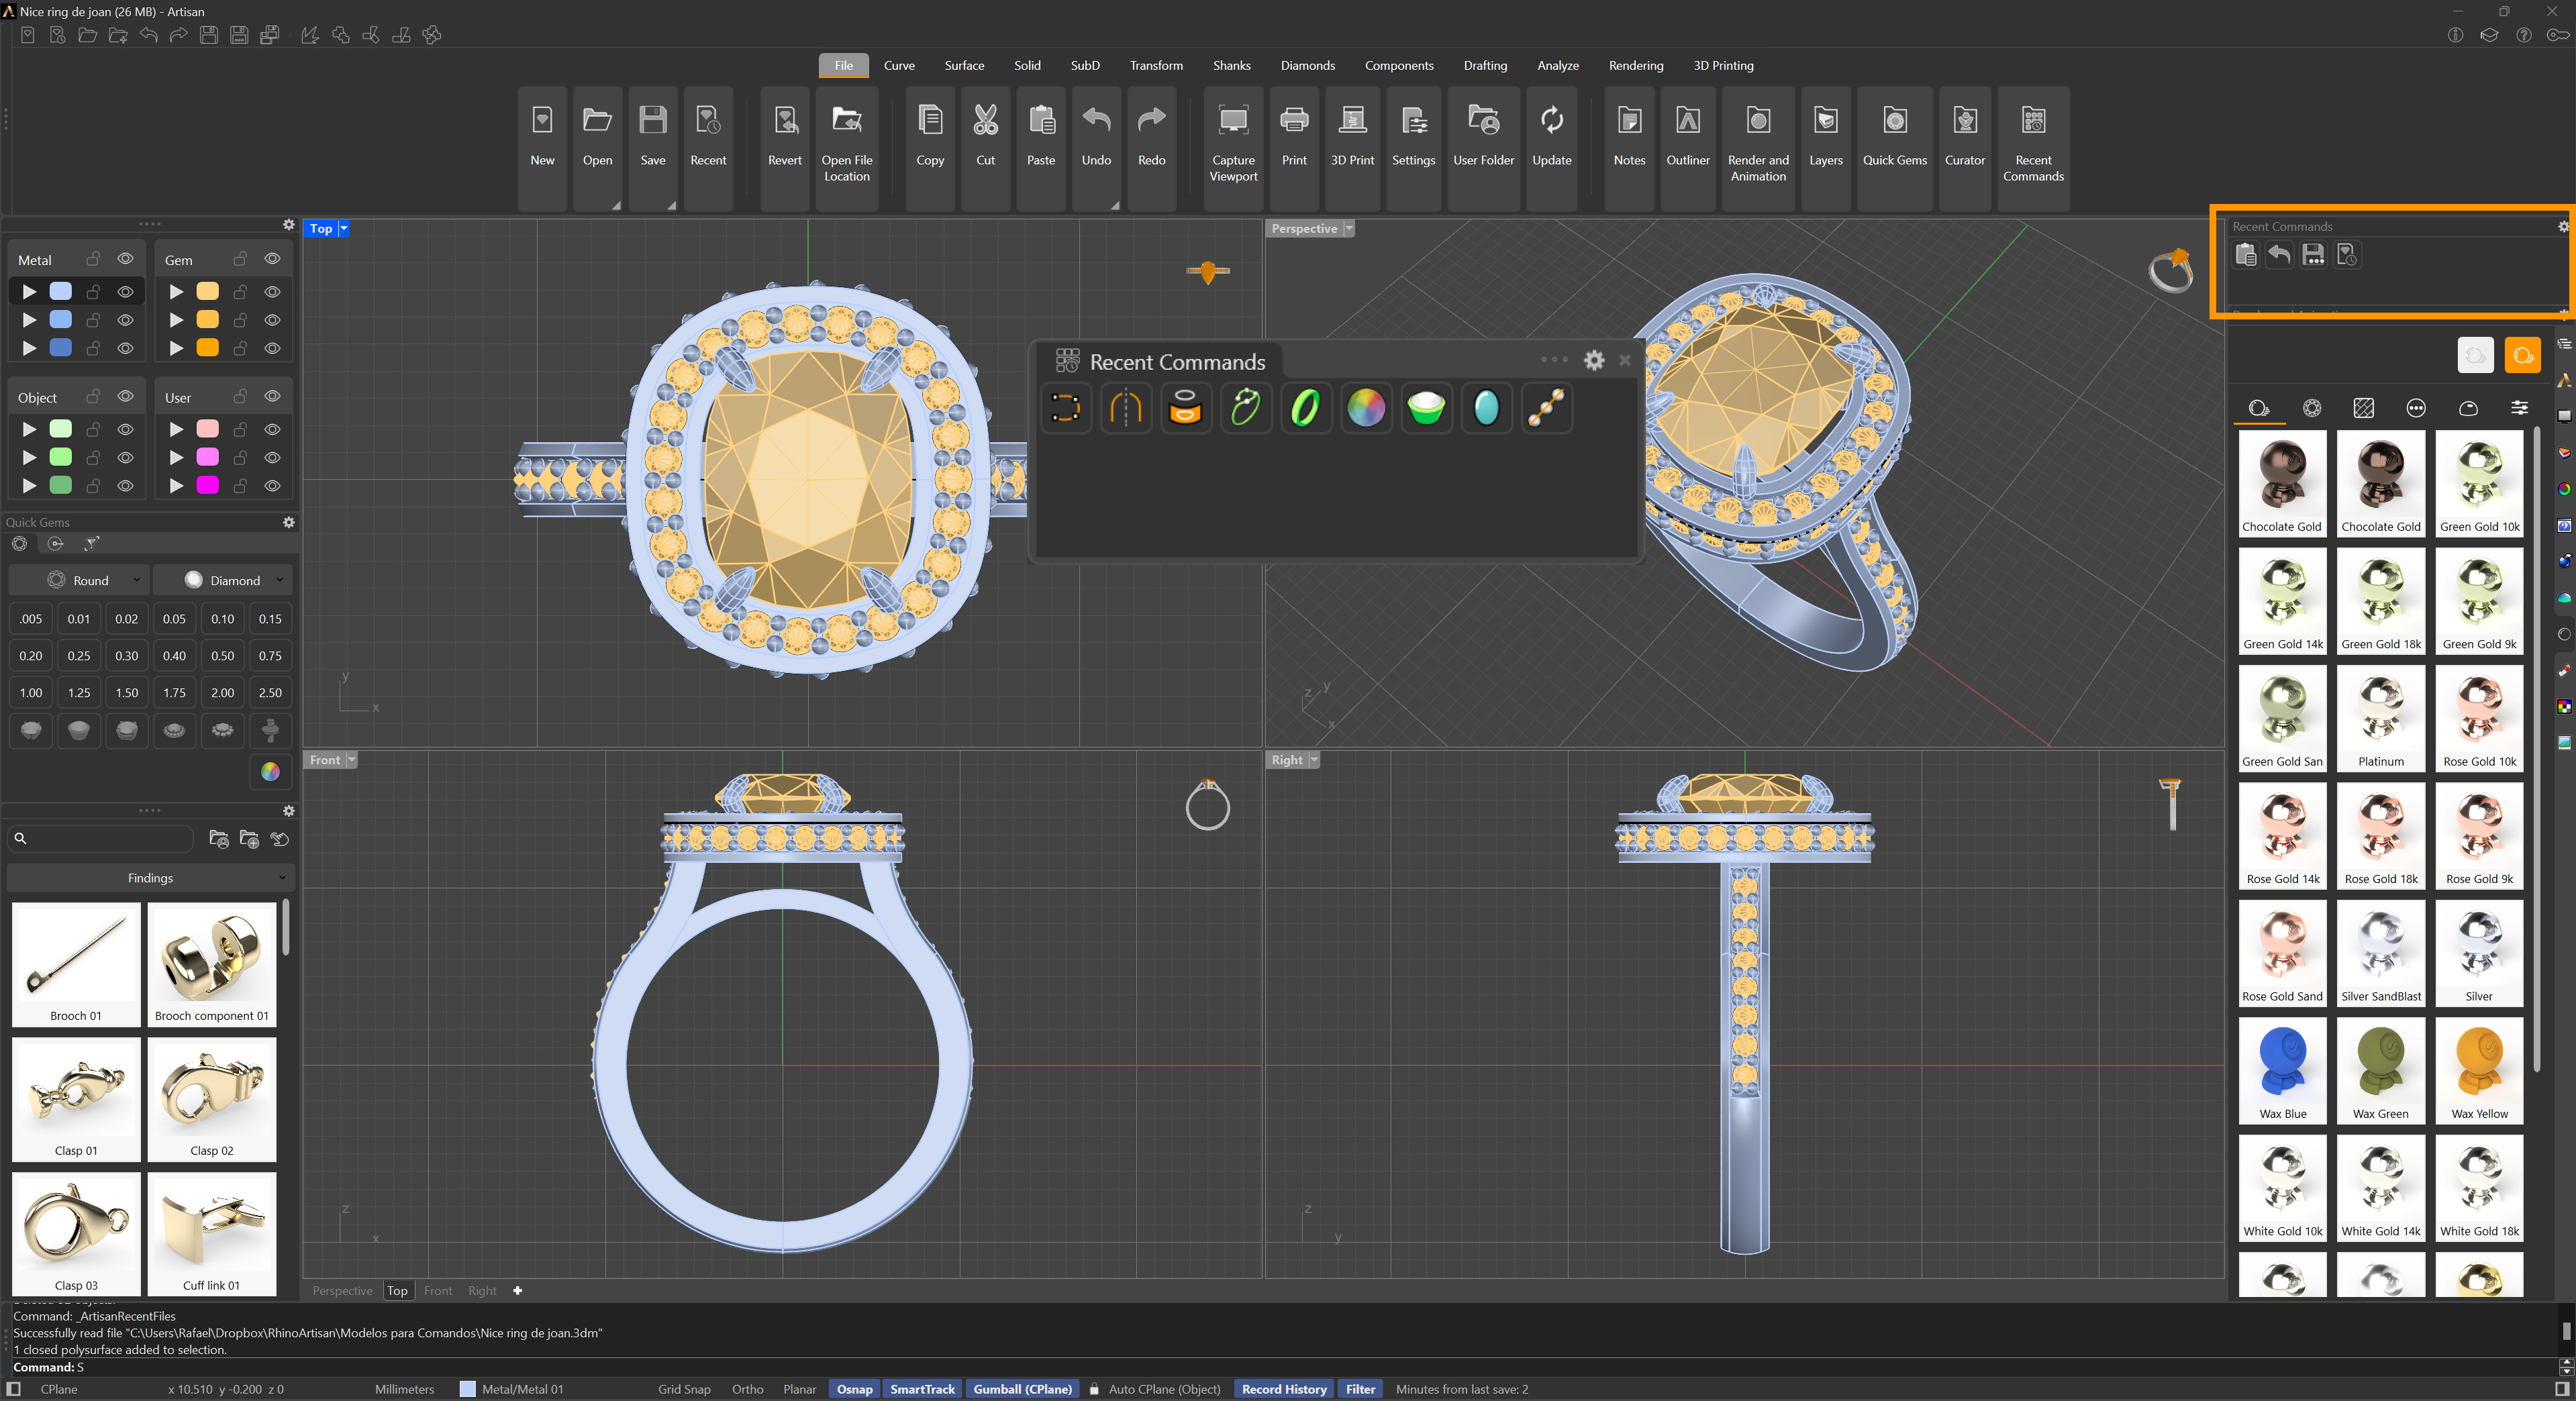
Task: Toggle visibility eye of Object layer group
Action: pos(125,397)
